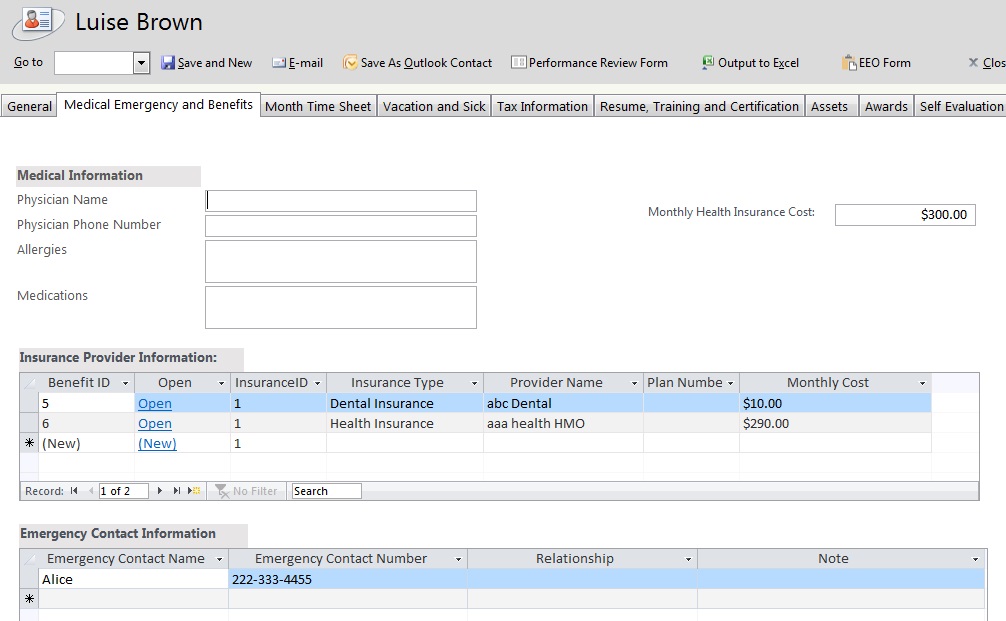The image size is (1006, 621).
Task: Open benefit record 6 link
Action: pos(155,423)
